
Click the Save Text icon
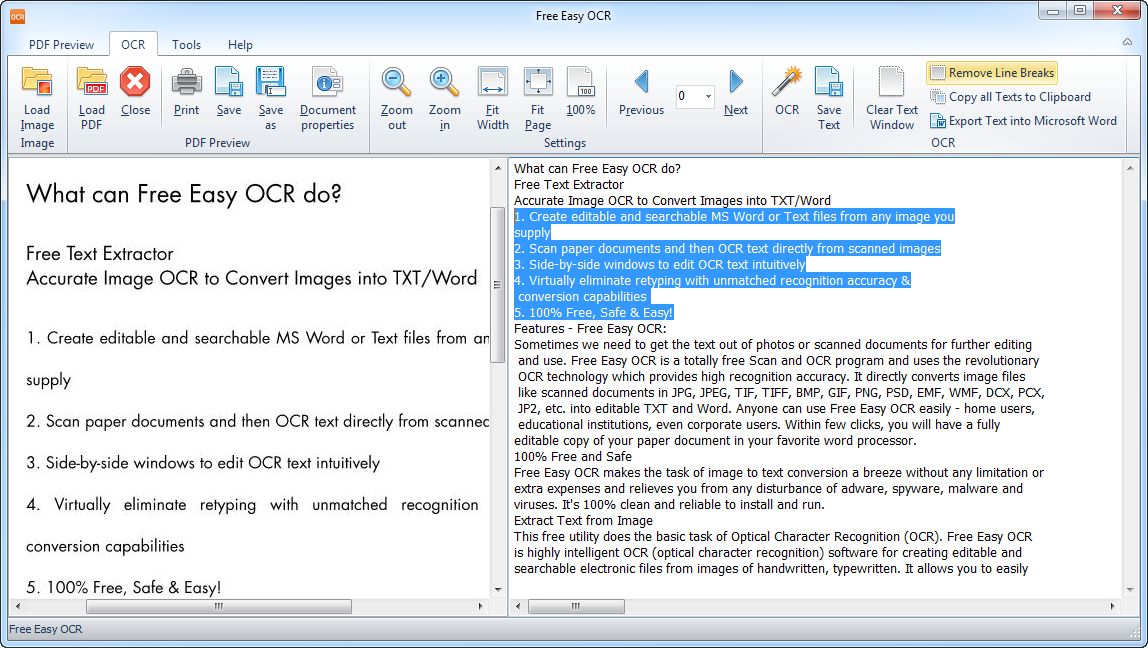[829, 82]
